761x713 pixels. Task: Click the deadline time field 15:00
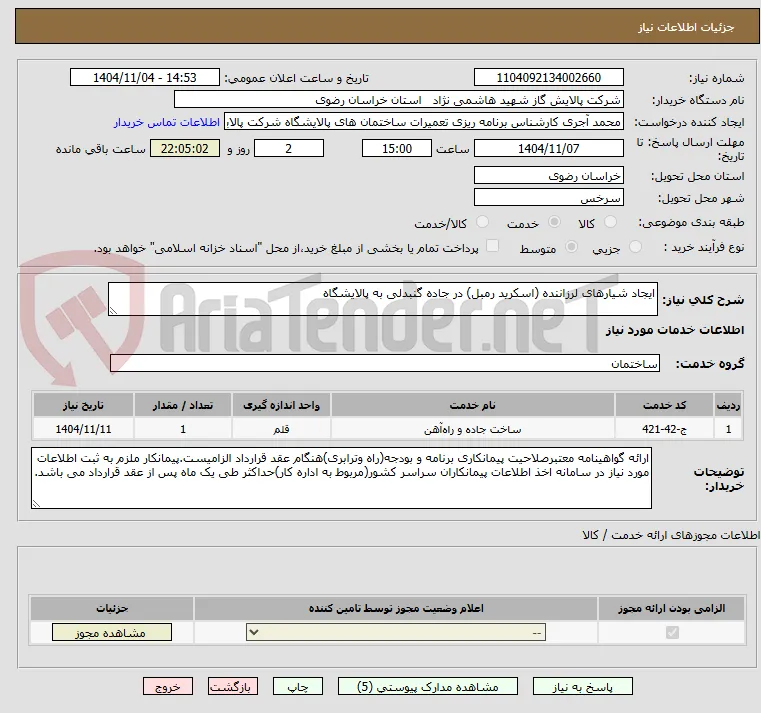pos(397,149)
